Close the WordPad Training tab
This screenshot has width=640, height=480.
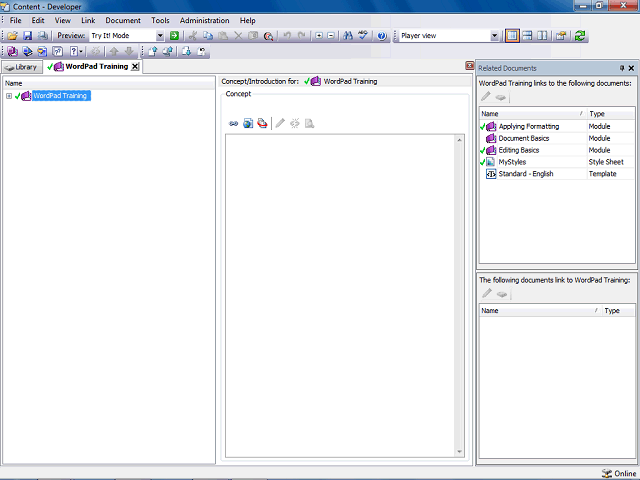(135, 67)
